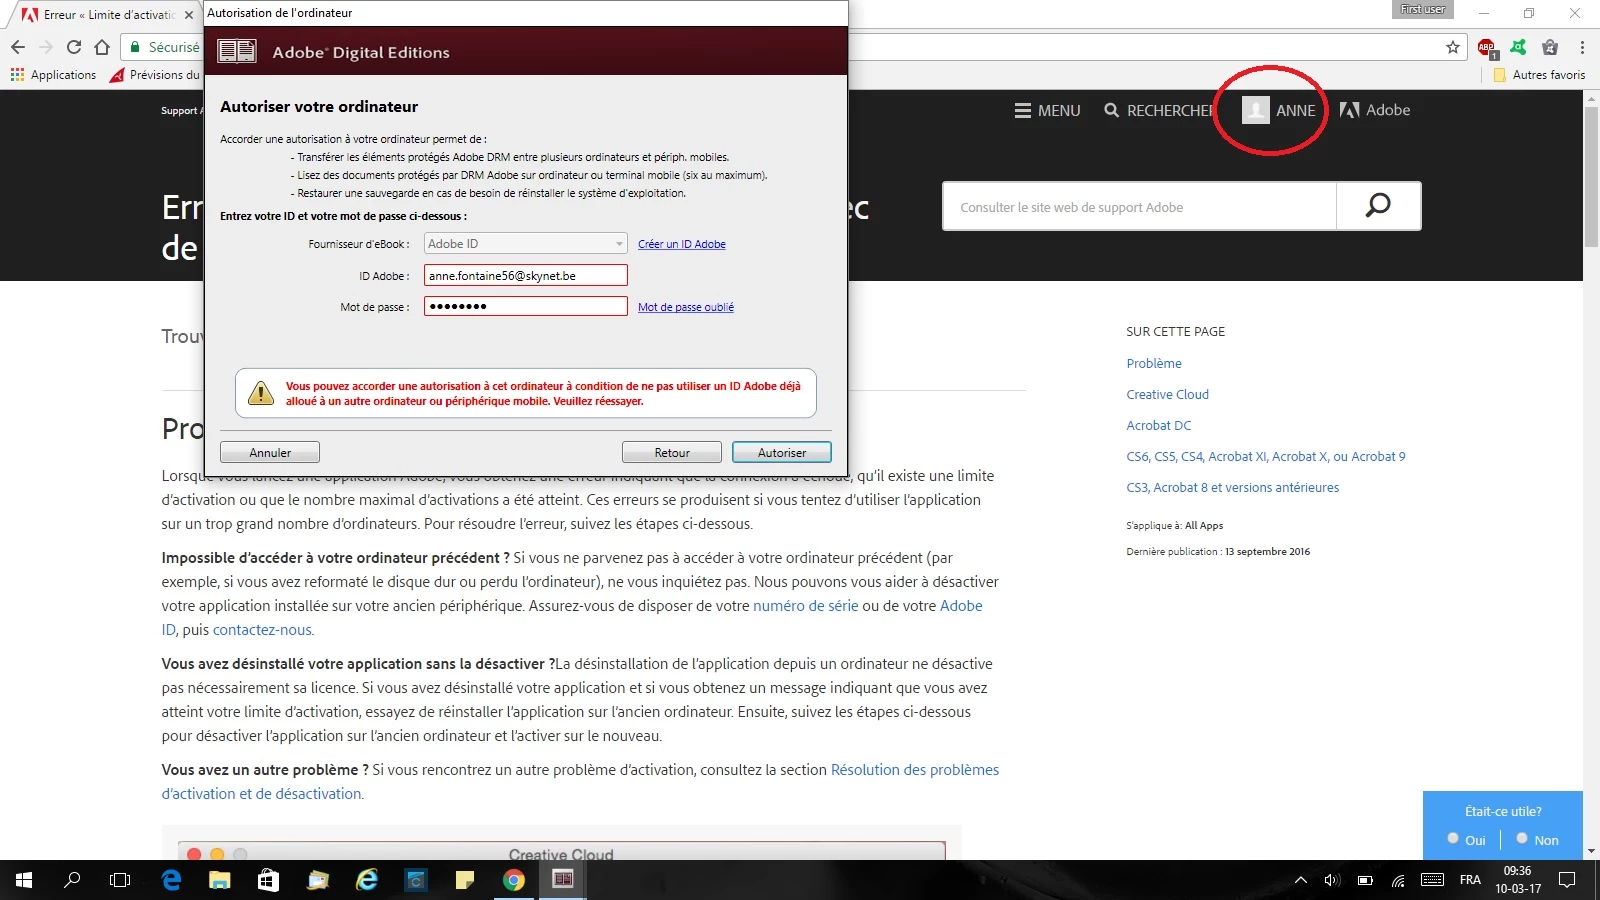Open the contactez-nous link
1600x900 pixels.
[x=262, y=630]
